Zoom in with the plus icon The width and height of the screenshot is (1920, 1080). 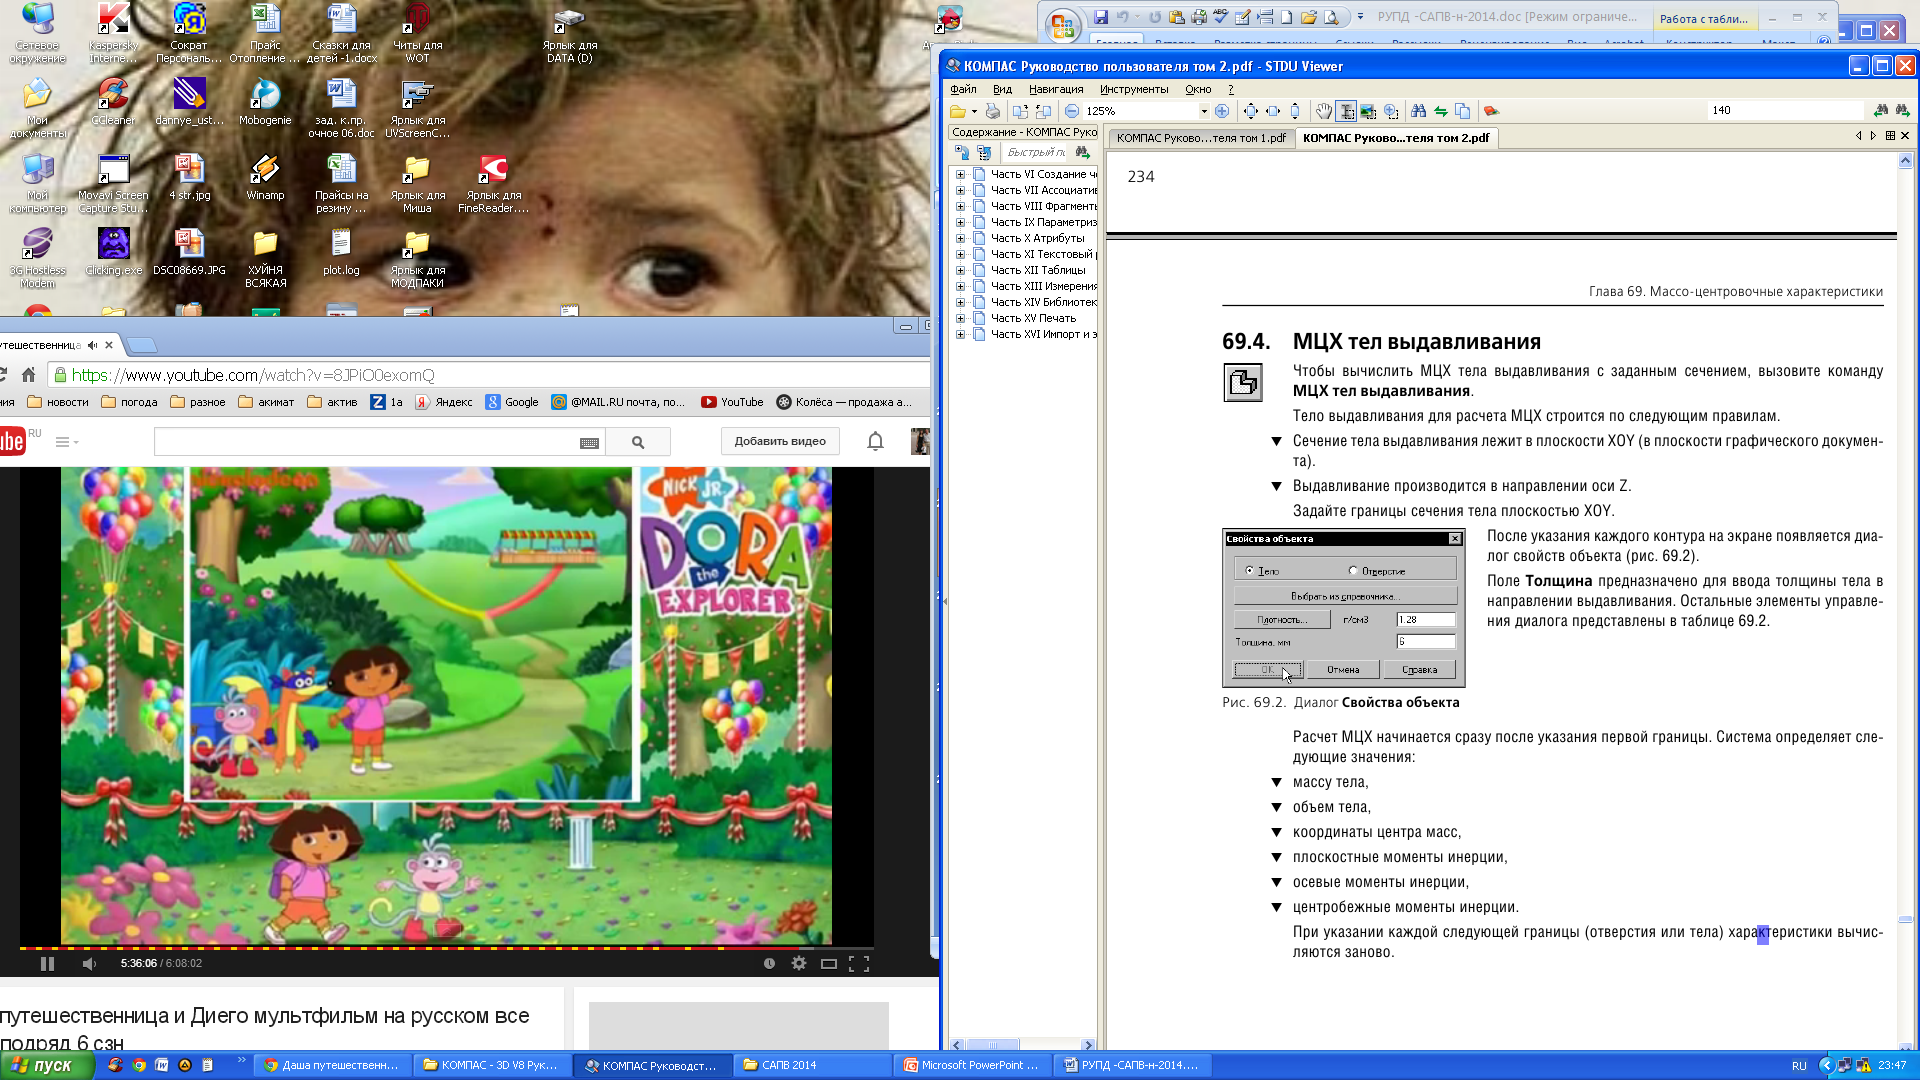coord(1222,111)
